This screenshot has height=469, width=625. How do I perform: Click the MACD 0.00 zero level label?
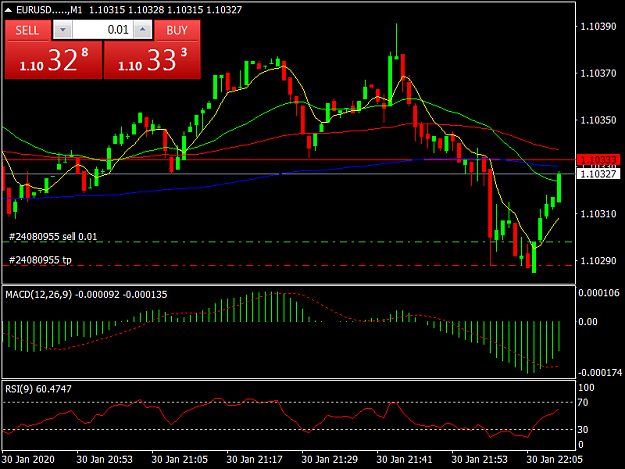(x=588, y=322)
